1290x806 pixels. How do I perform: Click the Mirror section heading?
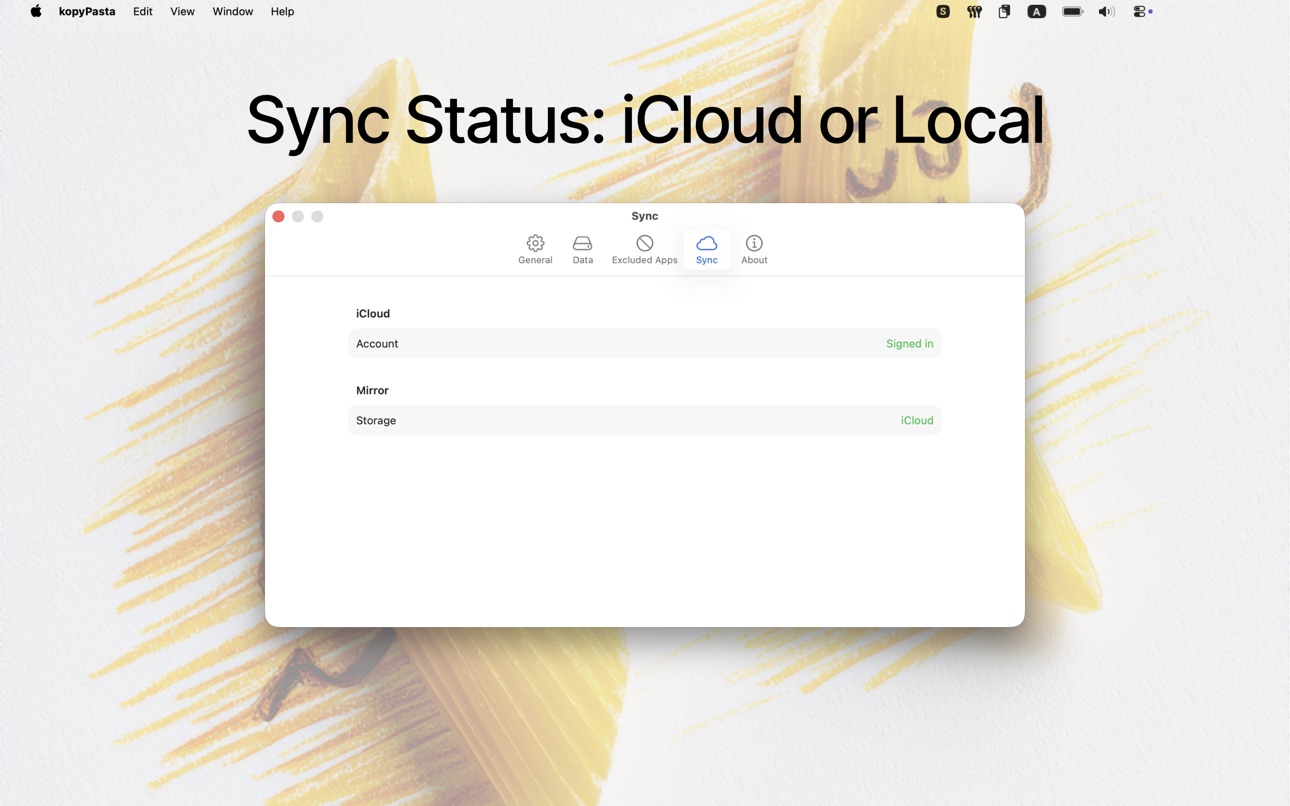372,391
